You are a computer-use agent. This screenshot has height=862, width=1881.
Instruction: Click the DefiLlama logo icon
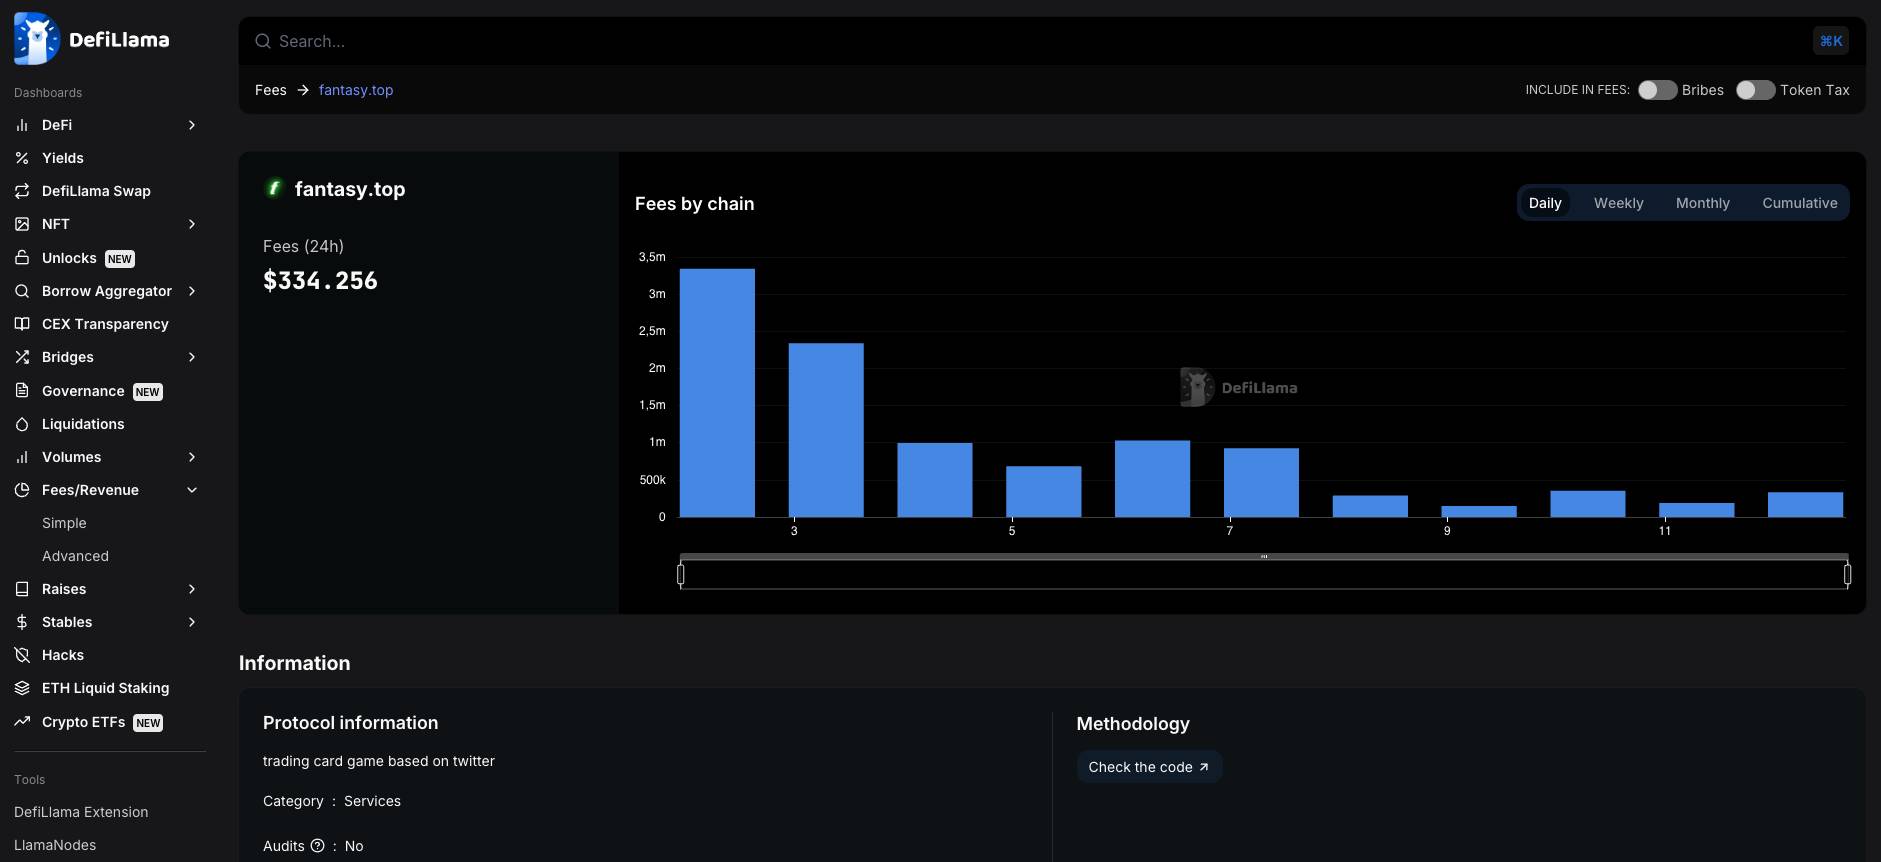coord(37,39)
